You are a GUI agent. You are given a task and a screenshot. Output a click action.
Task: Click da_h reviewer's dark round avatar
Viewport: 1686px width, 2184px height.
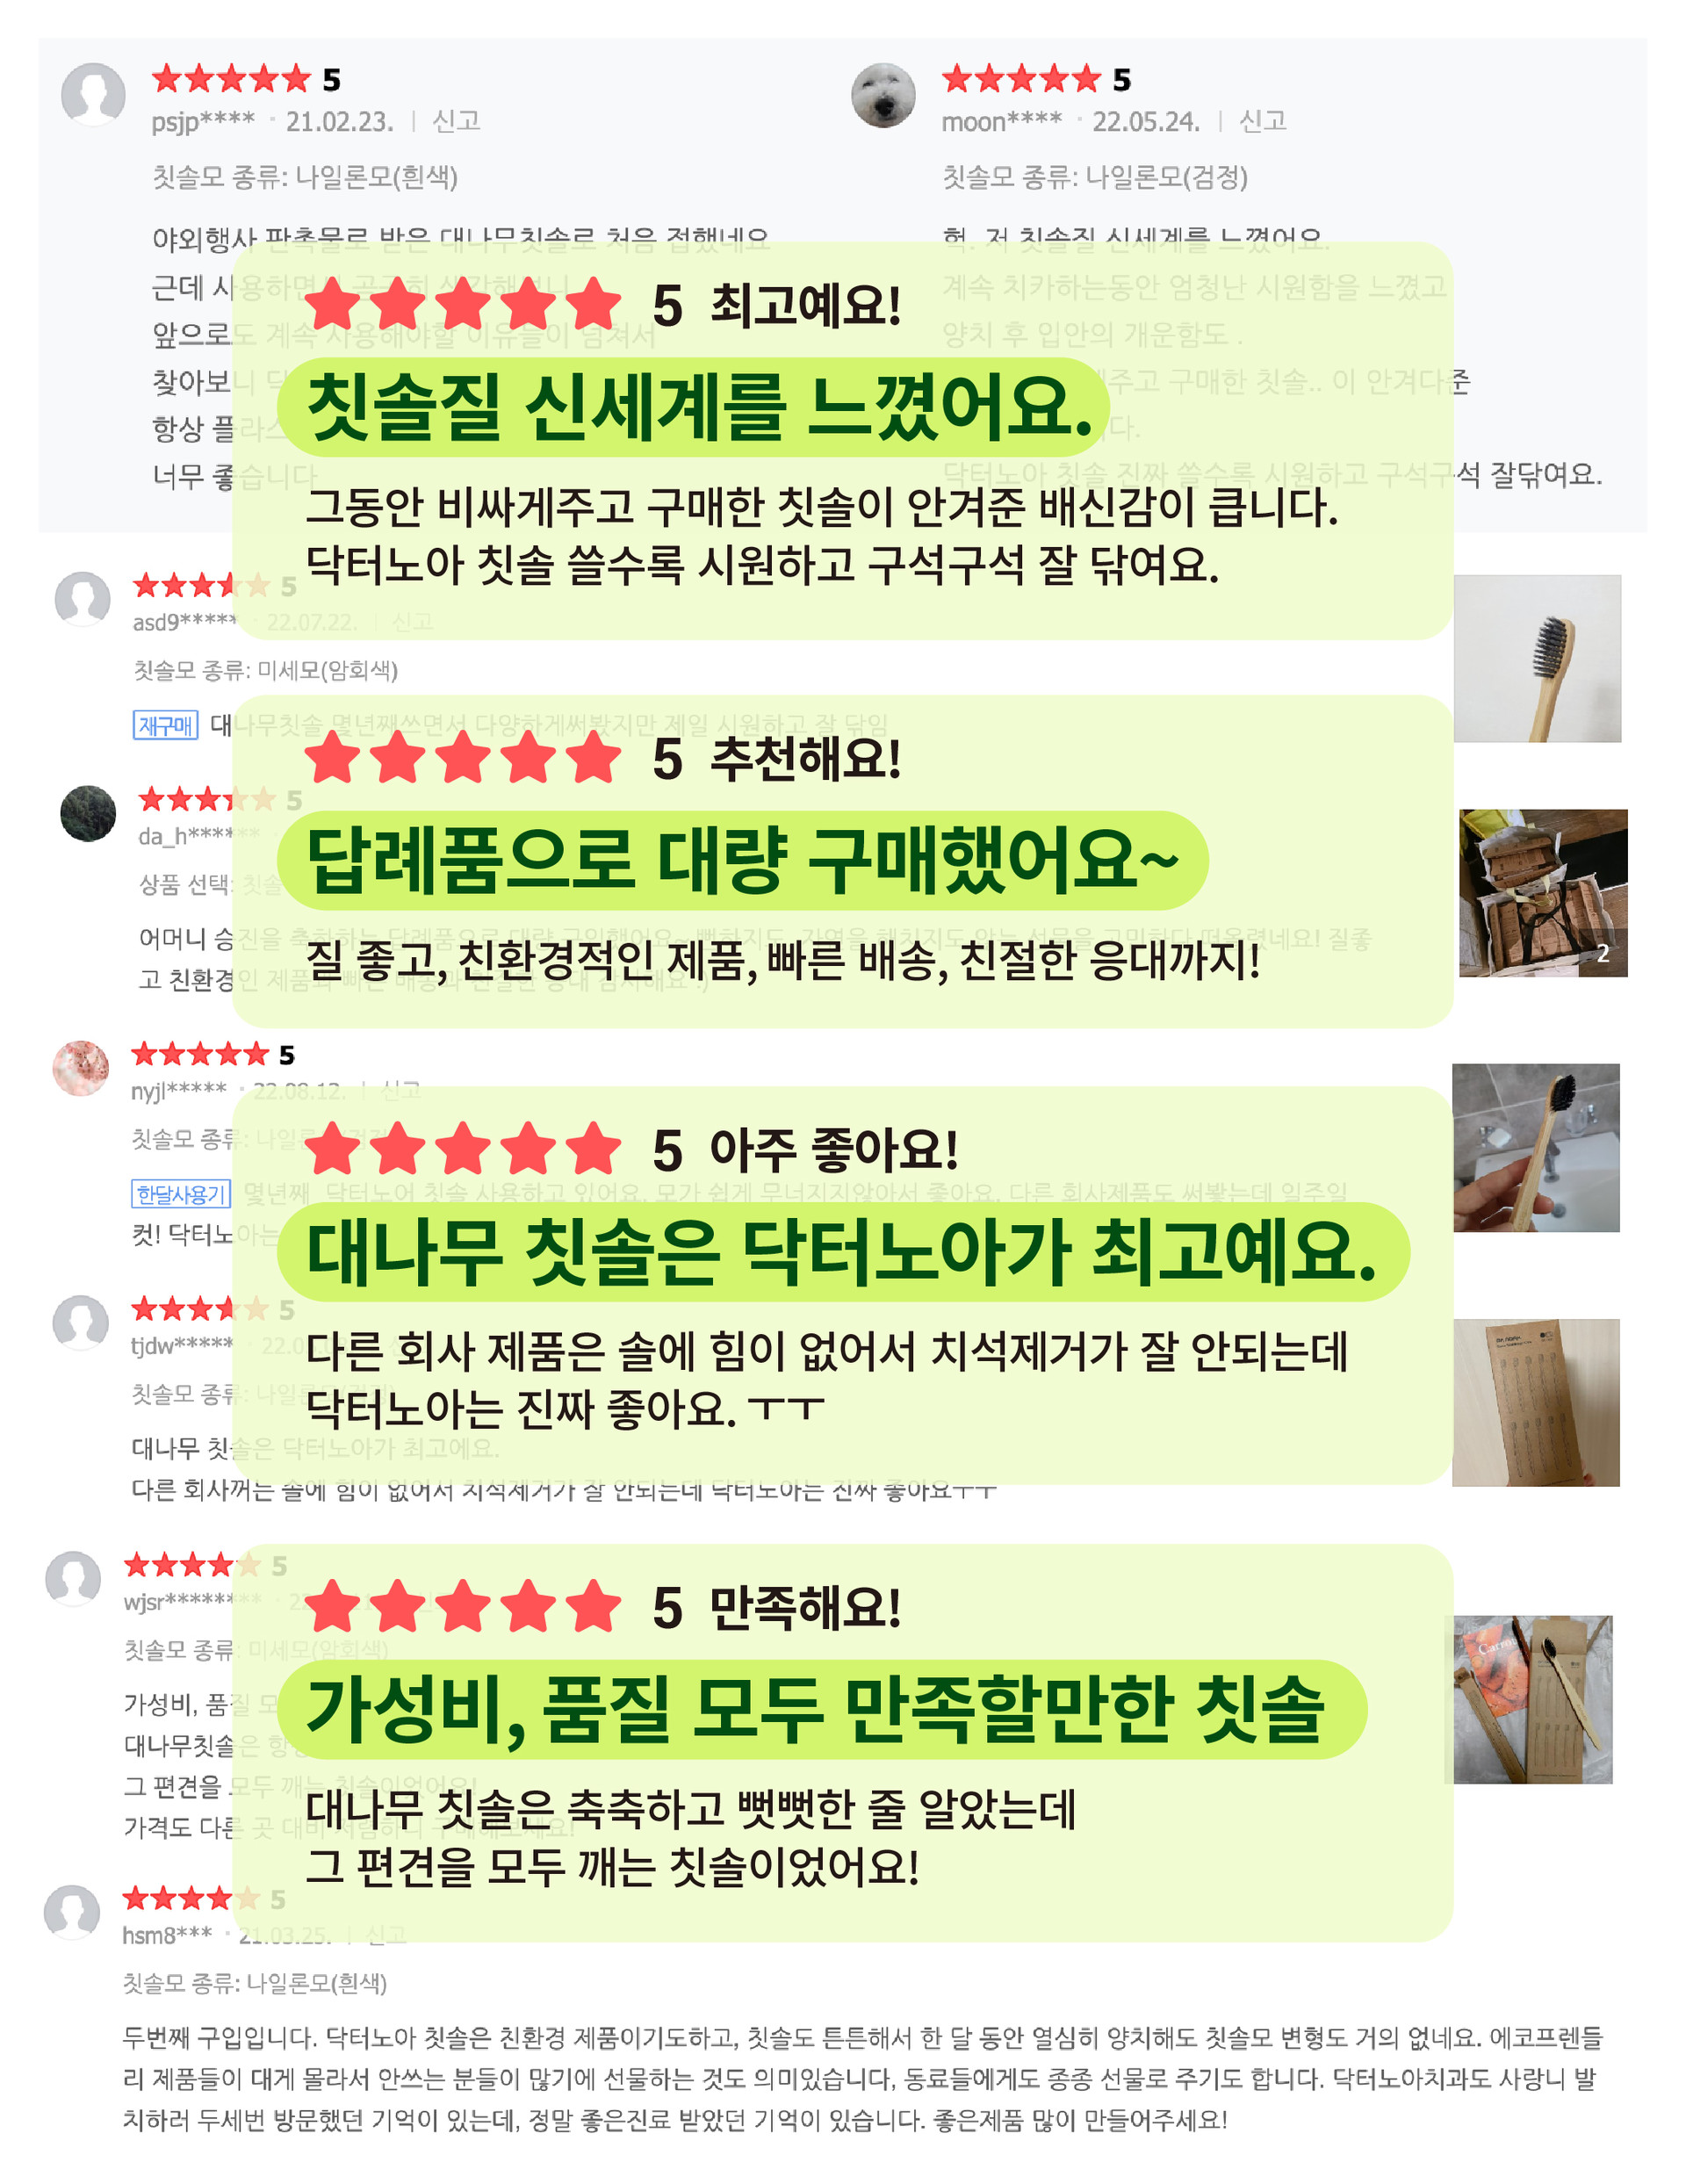[88, 813]
